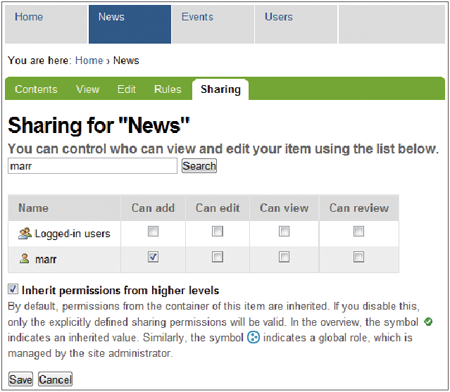
Task: Save the sharing settings
Action: coord(20,379)
